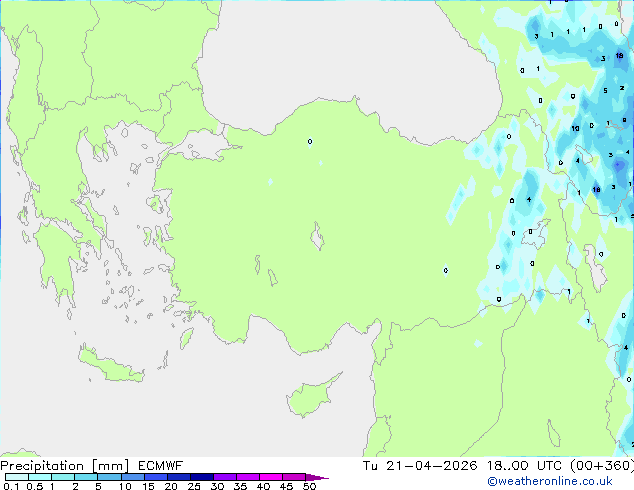The height and width of the screenshot is (490, 634).
Task: Click the 1–2 mm legend swatch
Action: (63, 477)
